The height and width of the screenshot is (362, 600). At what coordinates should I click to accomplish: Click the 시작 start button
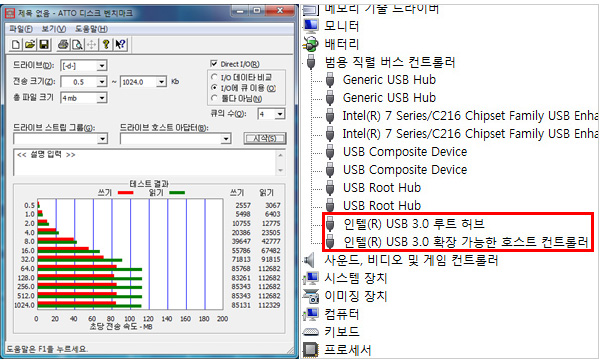point(265,139)
